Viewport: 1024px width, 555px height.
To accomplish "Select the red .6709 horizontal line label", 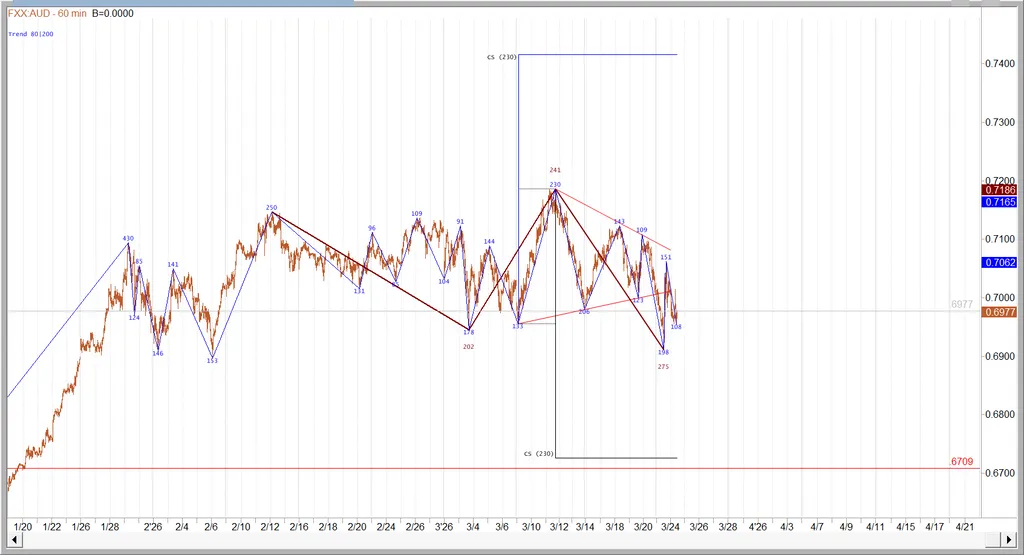I will tap(961, 461).
